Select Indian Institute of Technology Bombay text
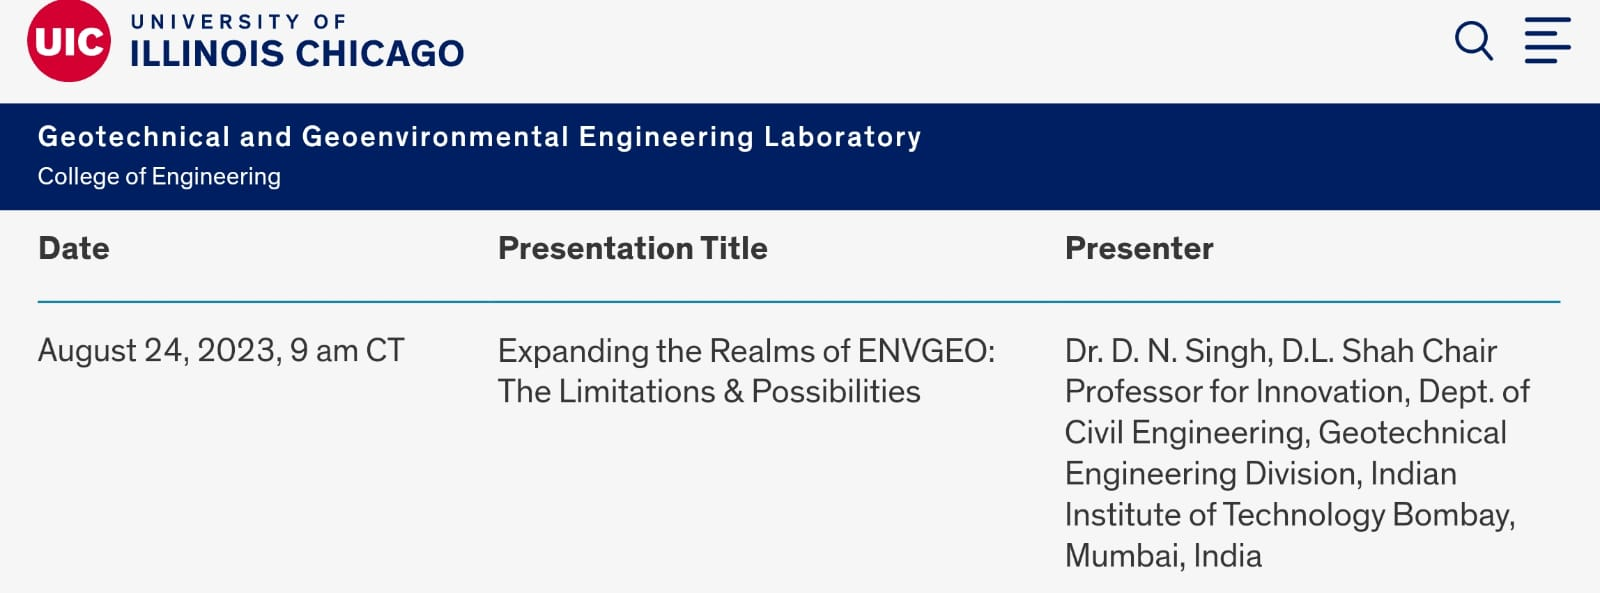The width and height of the screenshot is (1600, 593). pos(1288,515)
